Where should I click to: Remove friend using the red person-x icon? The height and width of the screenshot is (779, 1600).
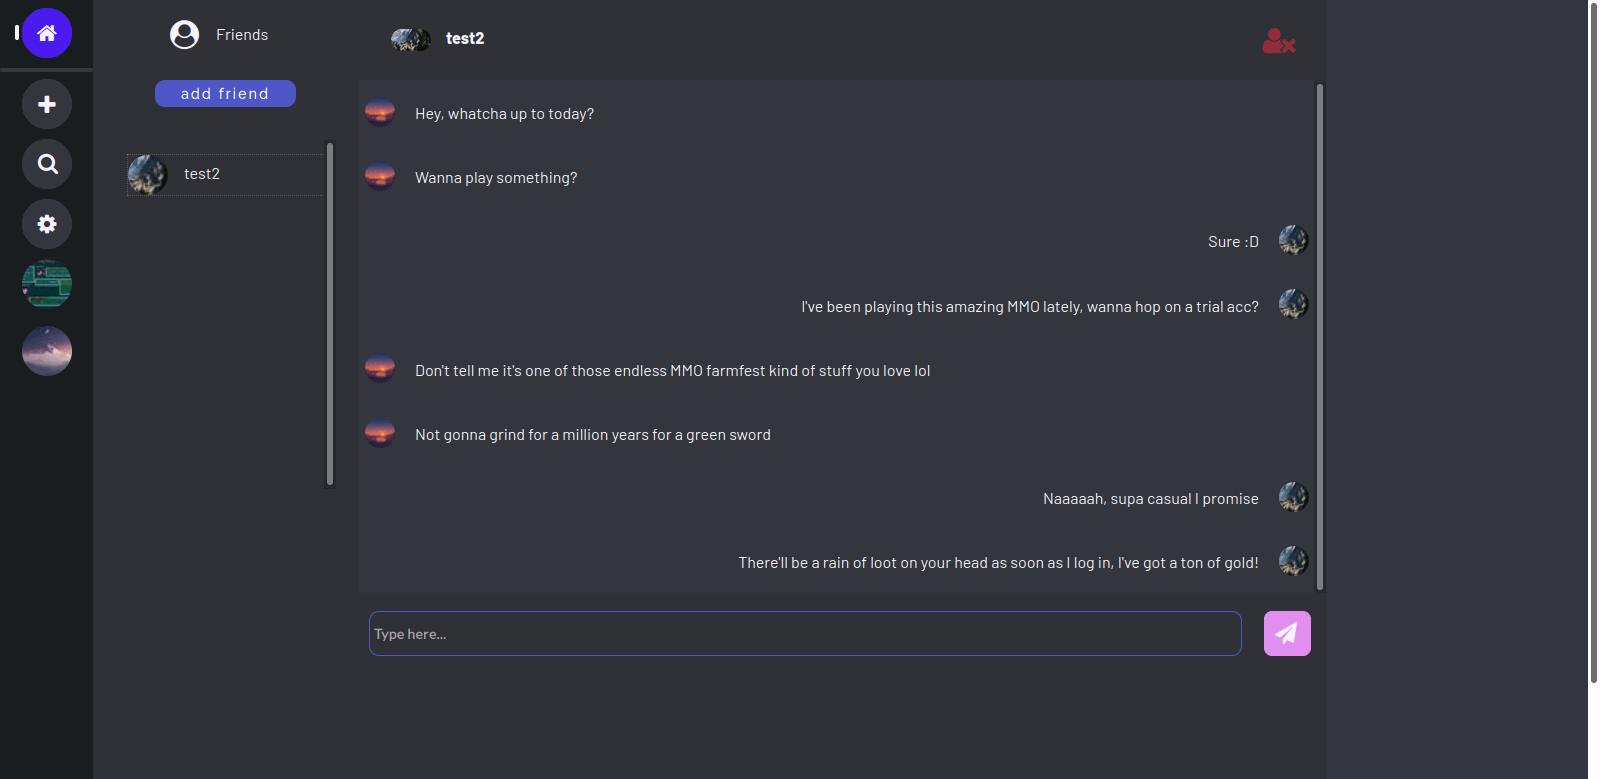1279,42
